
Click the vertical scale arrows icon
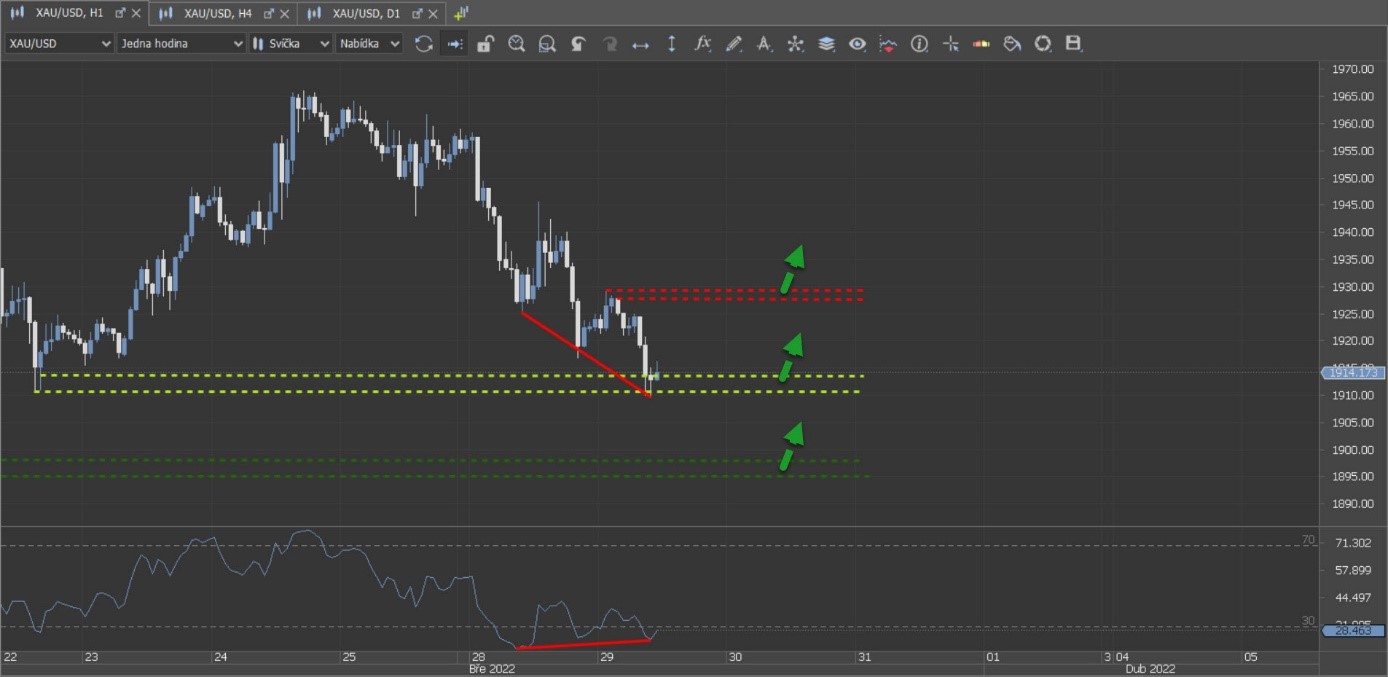click(x=672, y=44)
